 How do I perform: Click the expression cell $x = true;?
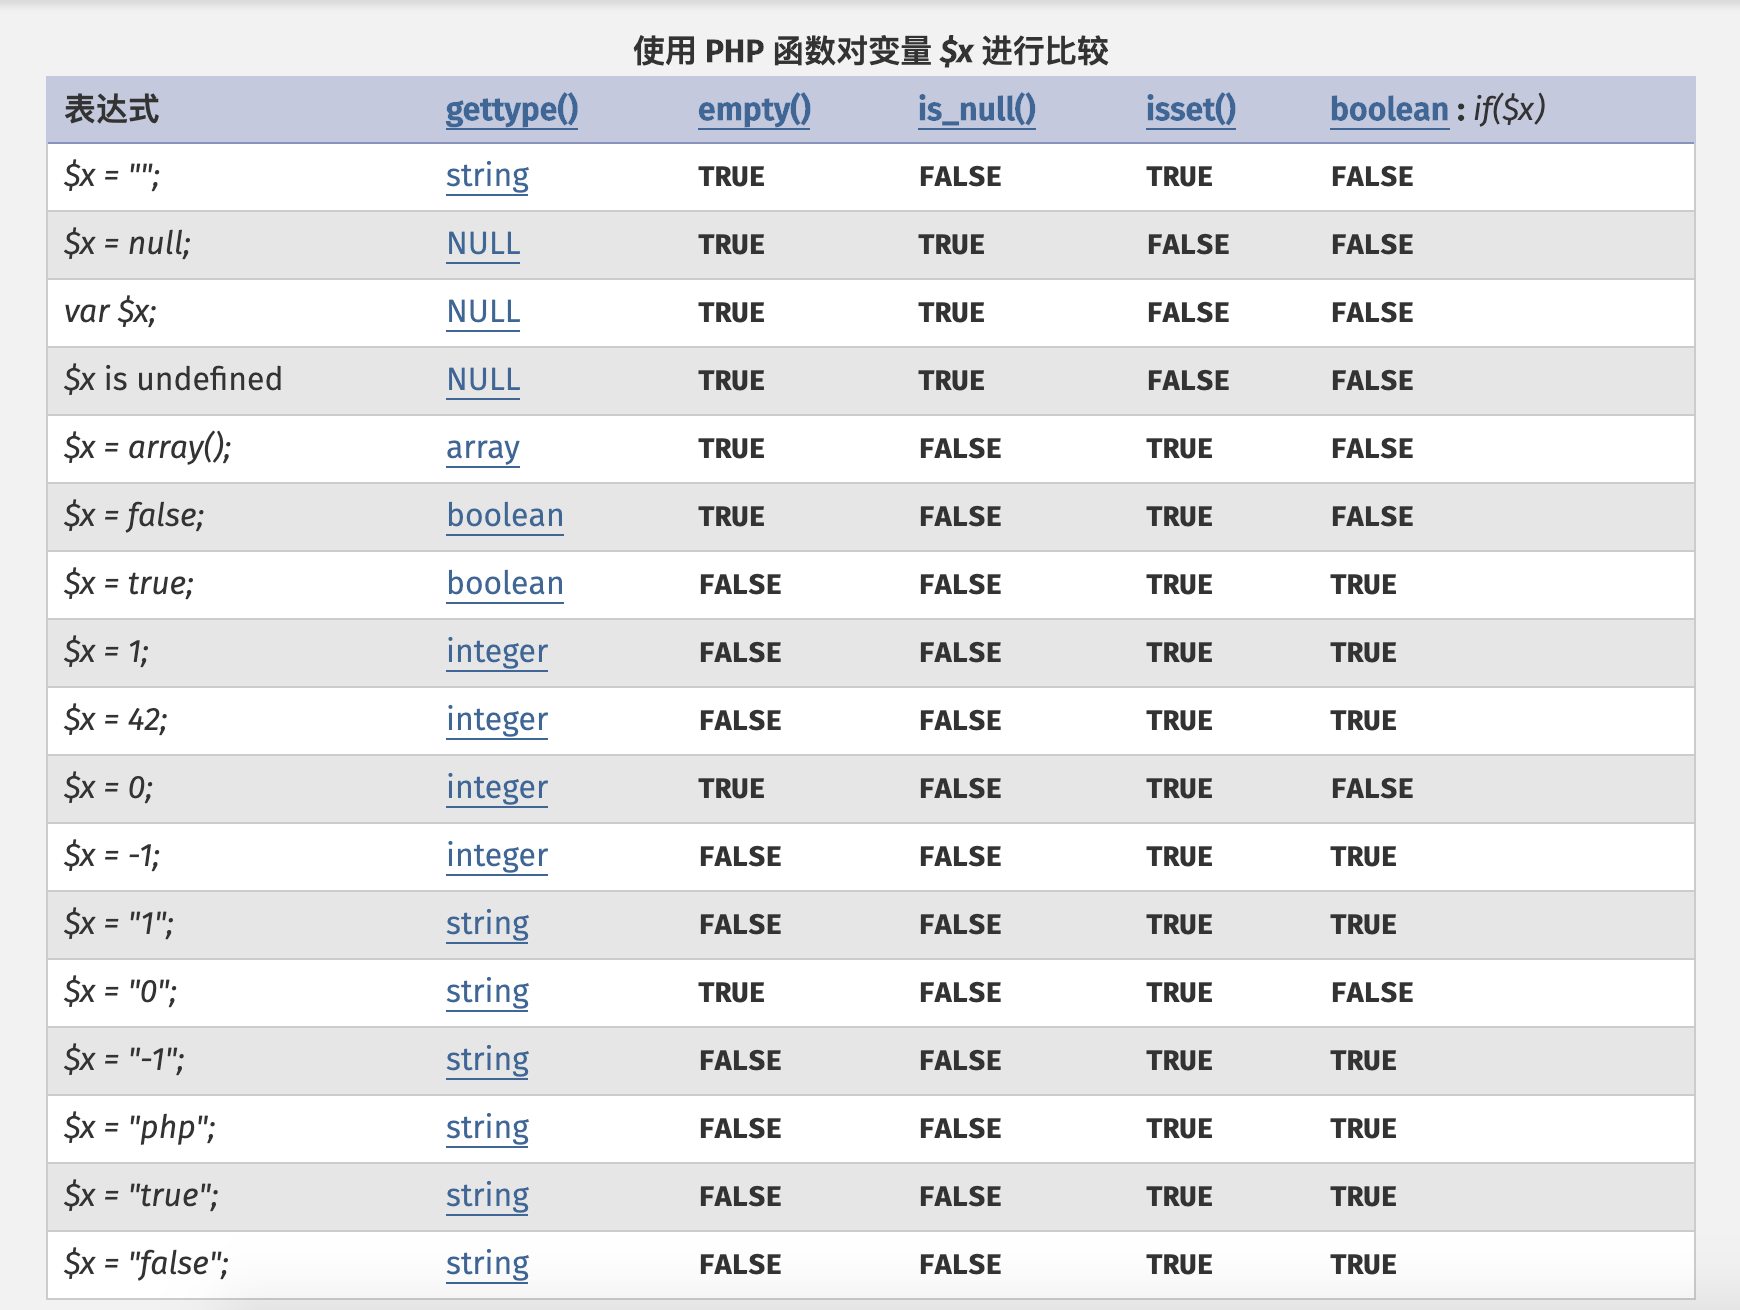[129, 584]
